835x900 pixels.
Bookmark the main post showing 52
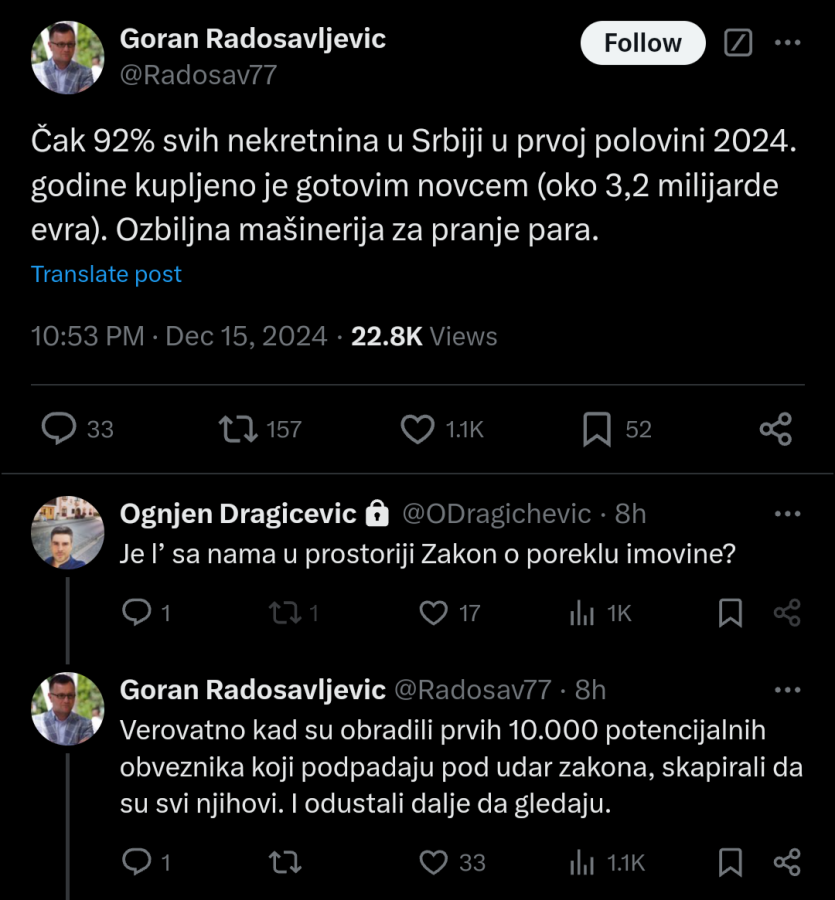click(597, 429)
